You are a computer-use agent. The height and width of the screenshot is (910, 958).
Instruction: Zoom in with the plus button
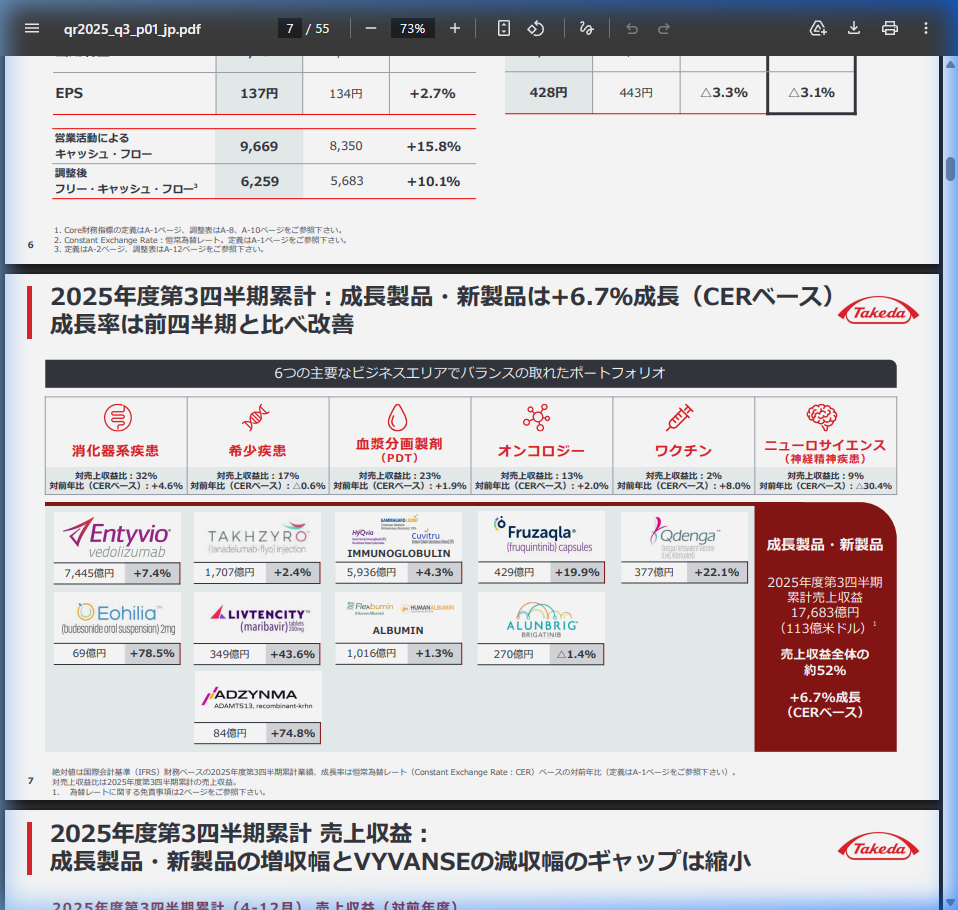click(x=455, y=28)
